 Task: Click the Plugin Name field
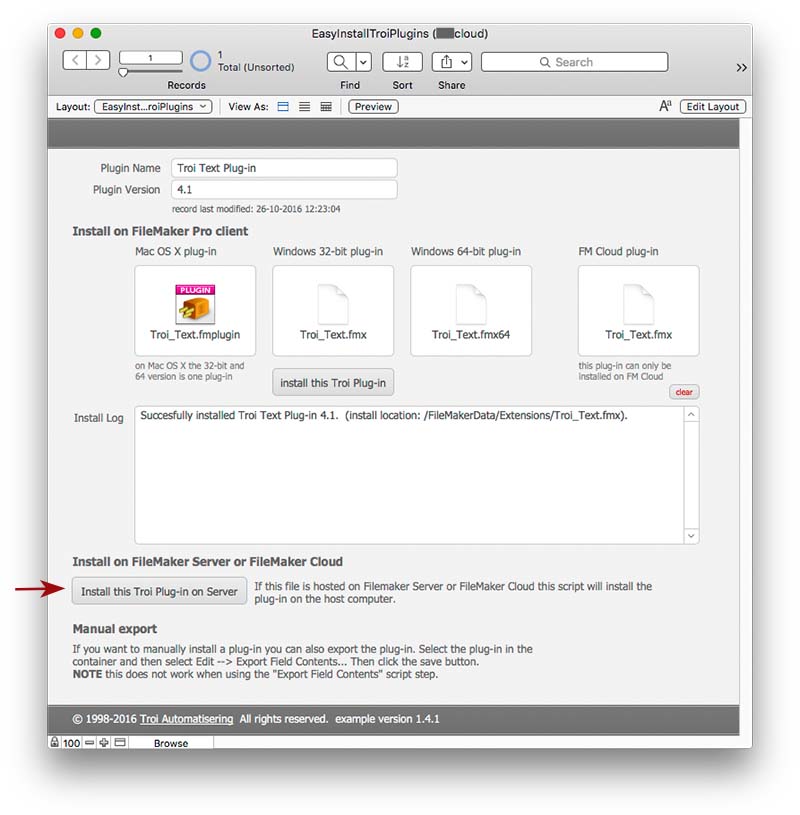pyautogui.click(x=284, y=168)
